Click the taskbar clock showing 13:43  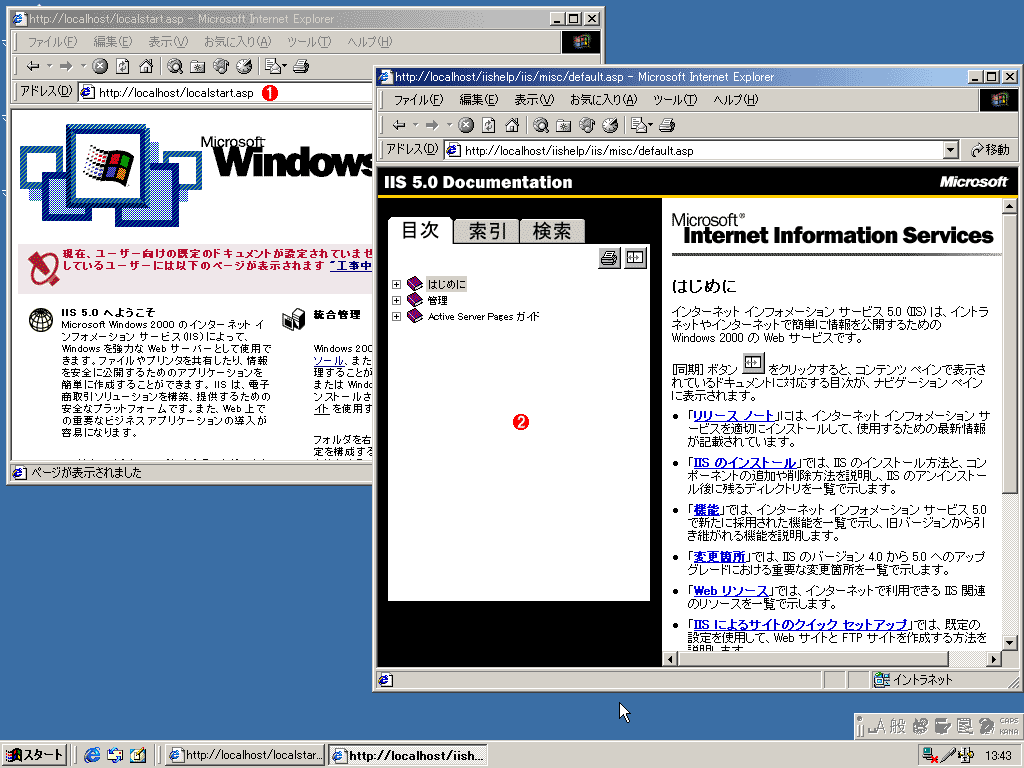[997, 756]
